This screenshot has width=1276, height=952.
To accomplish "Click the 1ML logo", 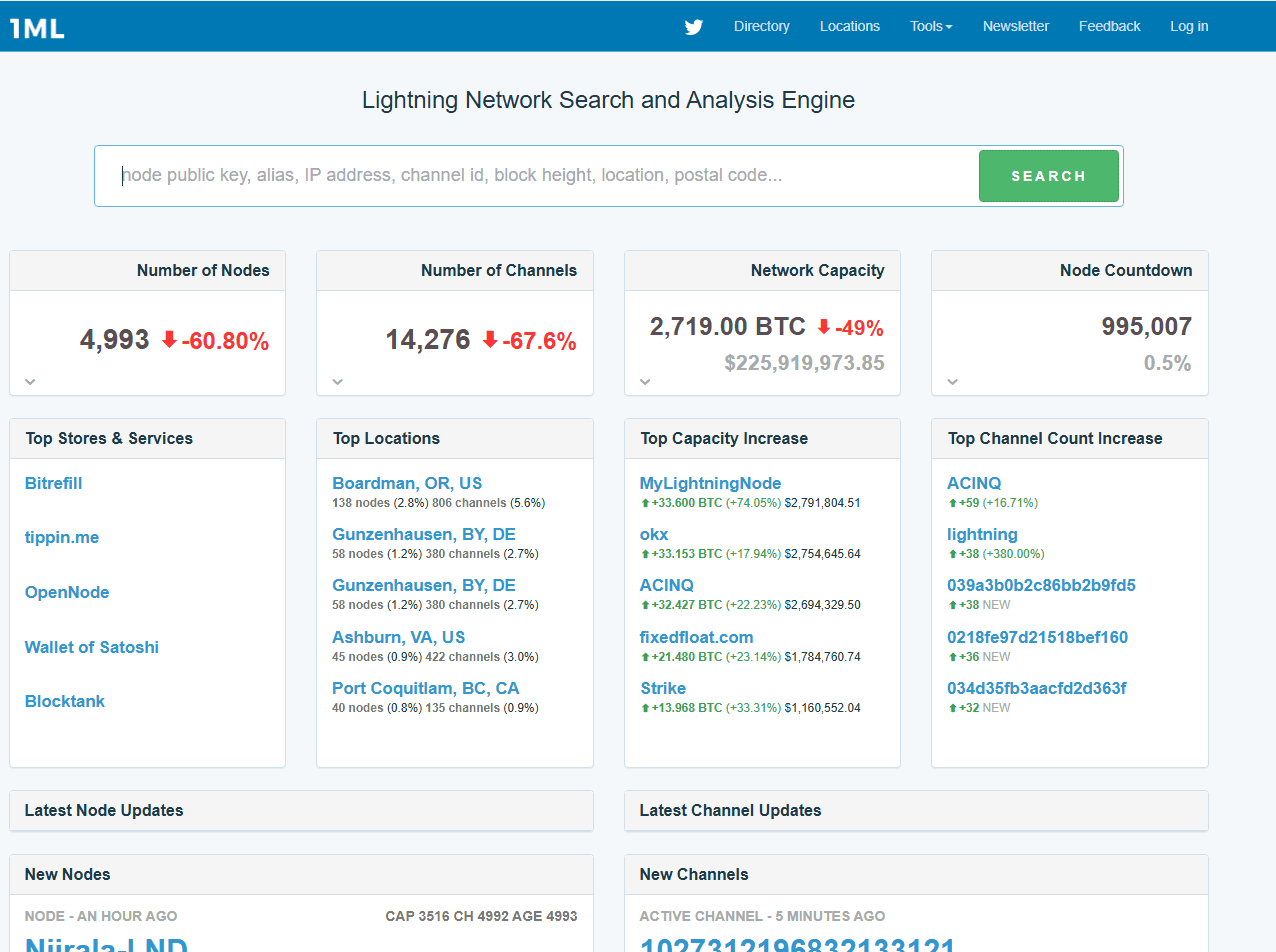I will click(37, 27).
